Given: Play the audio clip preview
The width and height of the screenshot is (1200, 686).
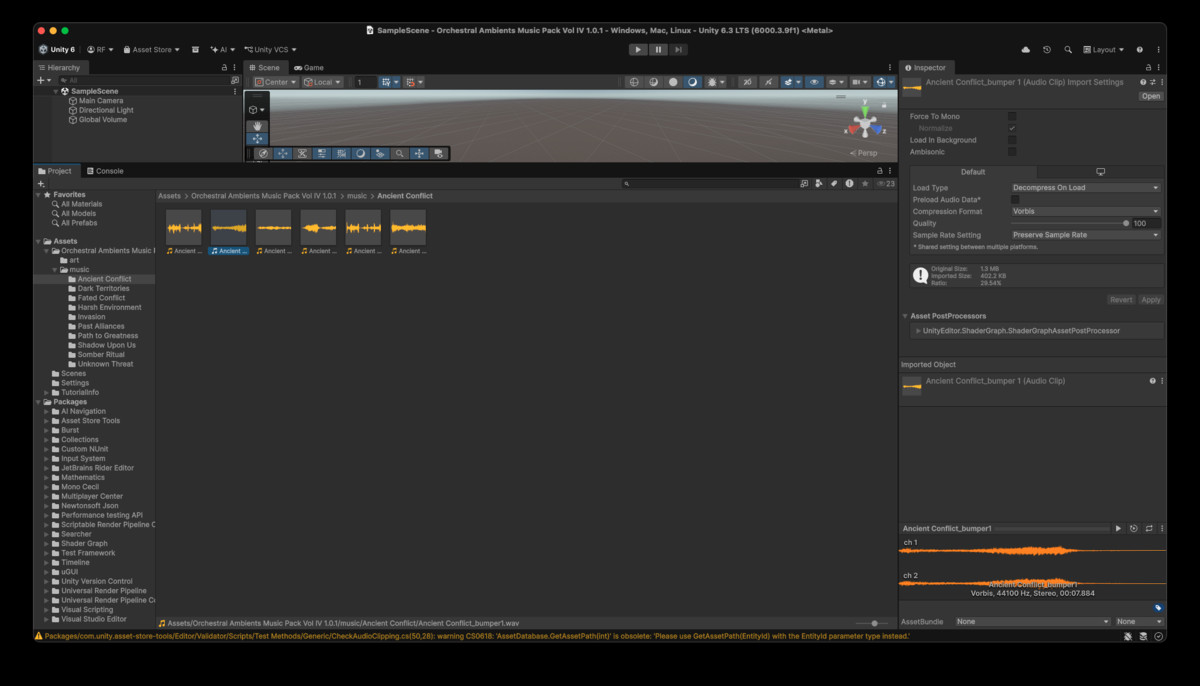Looking at the screenshot, I should 1118,528.
